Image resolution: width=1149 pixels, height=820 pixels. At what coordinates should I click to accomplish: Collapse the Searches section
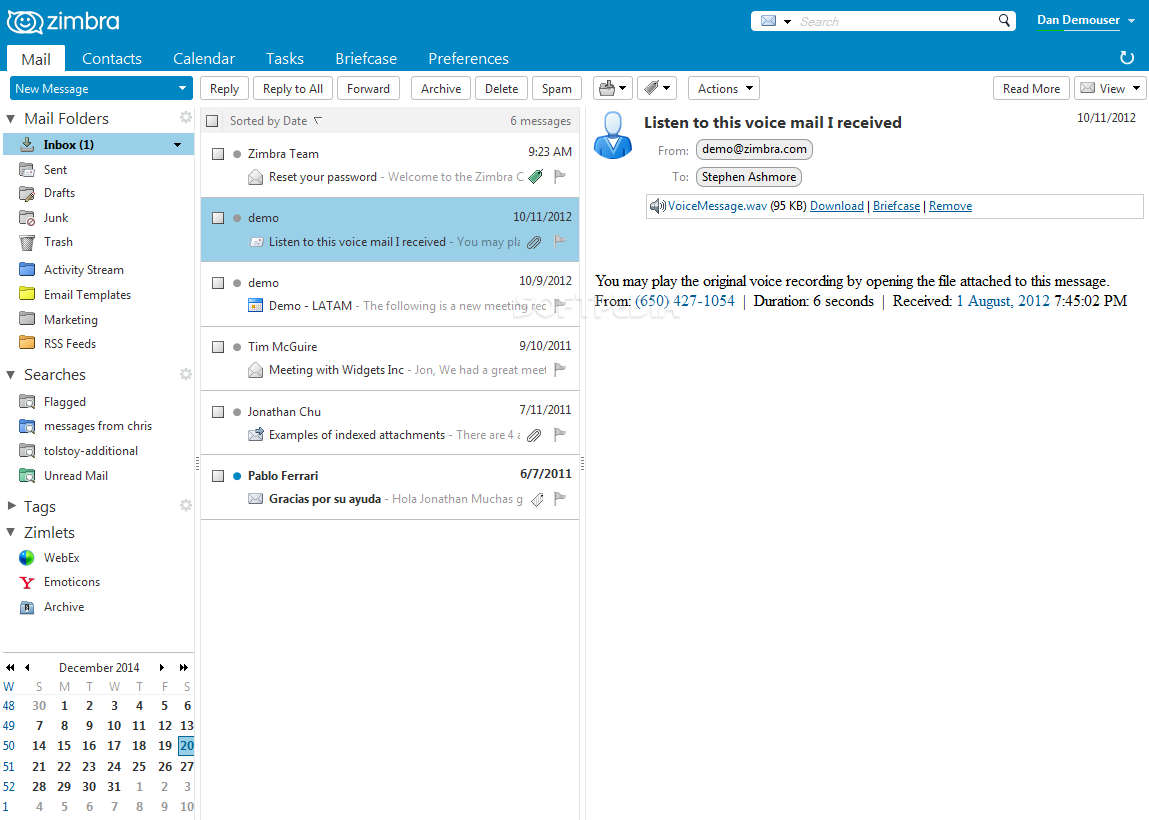click(x=10, y=374)
